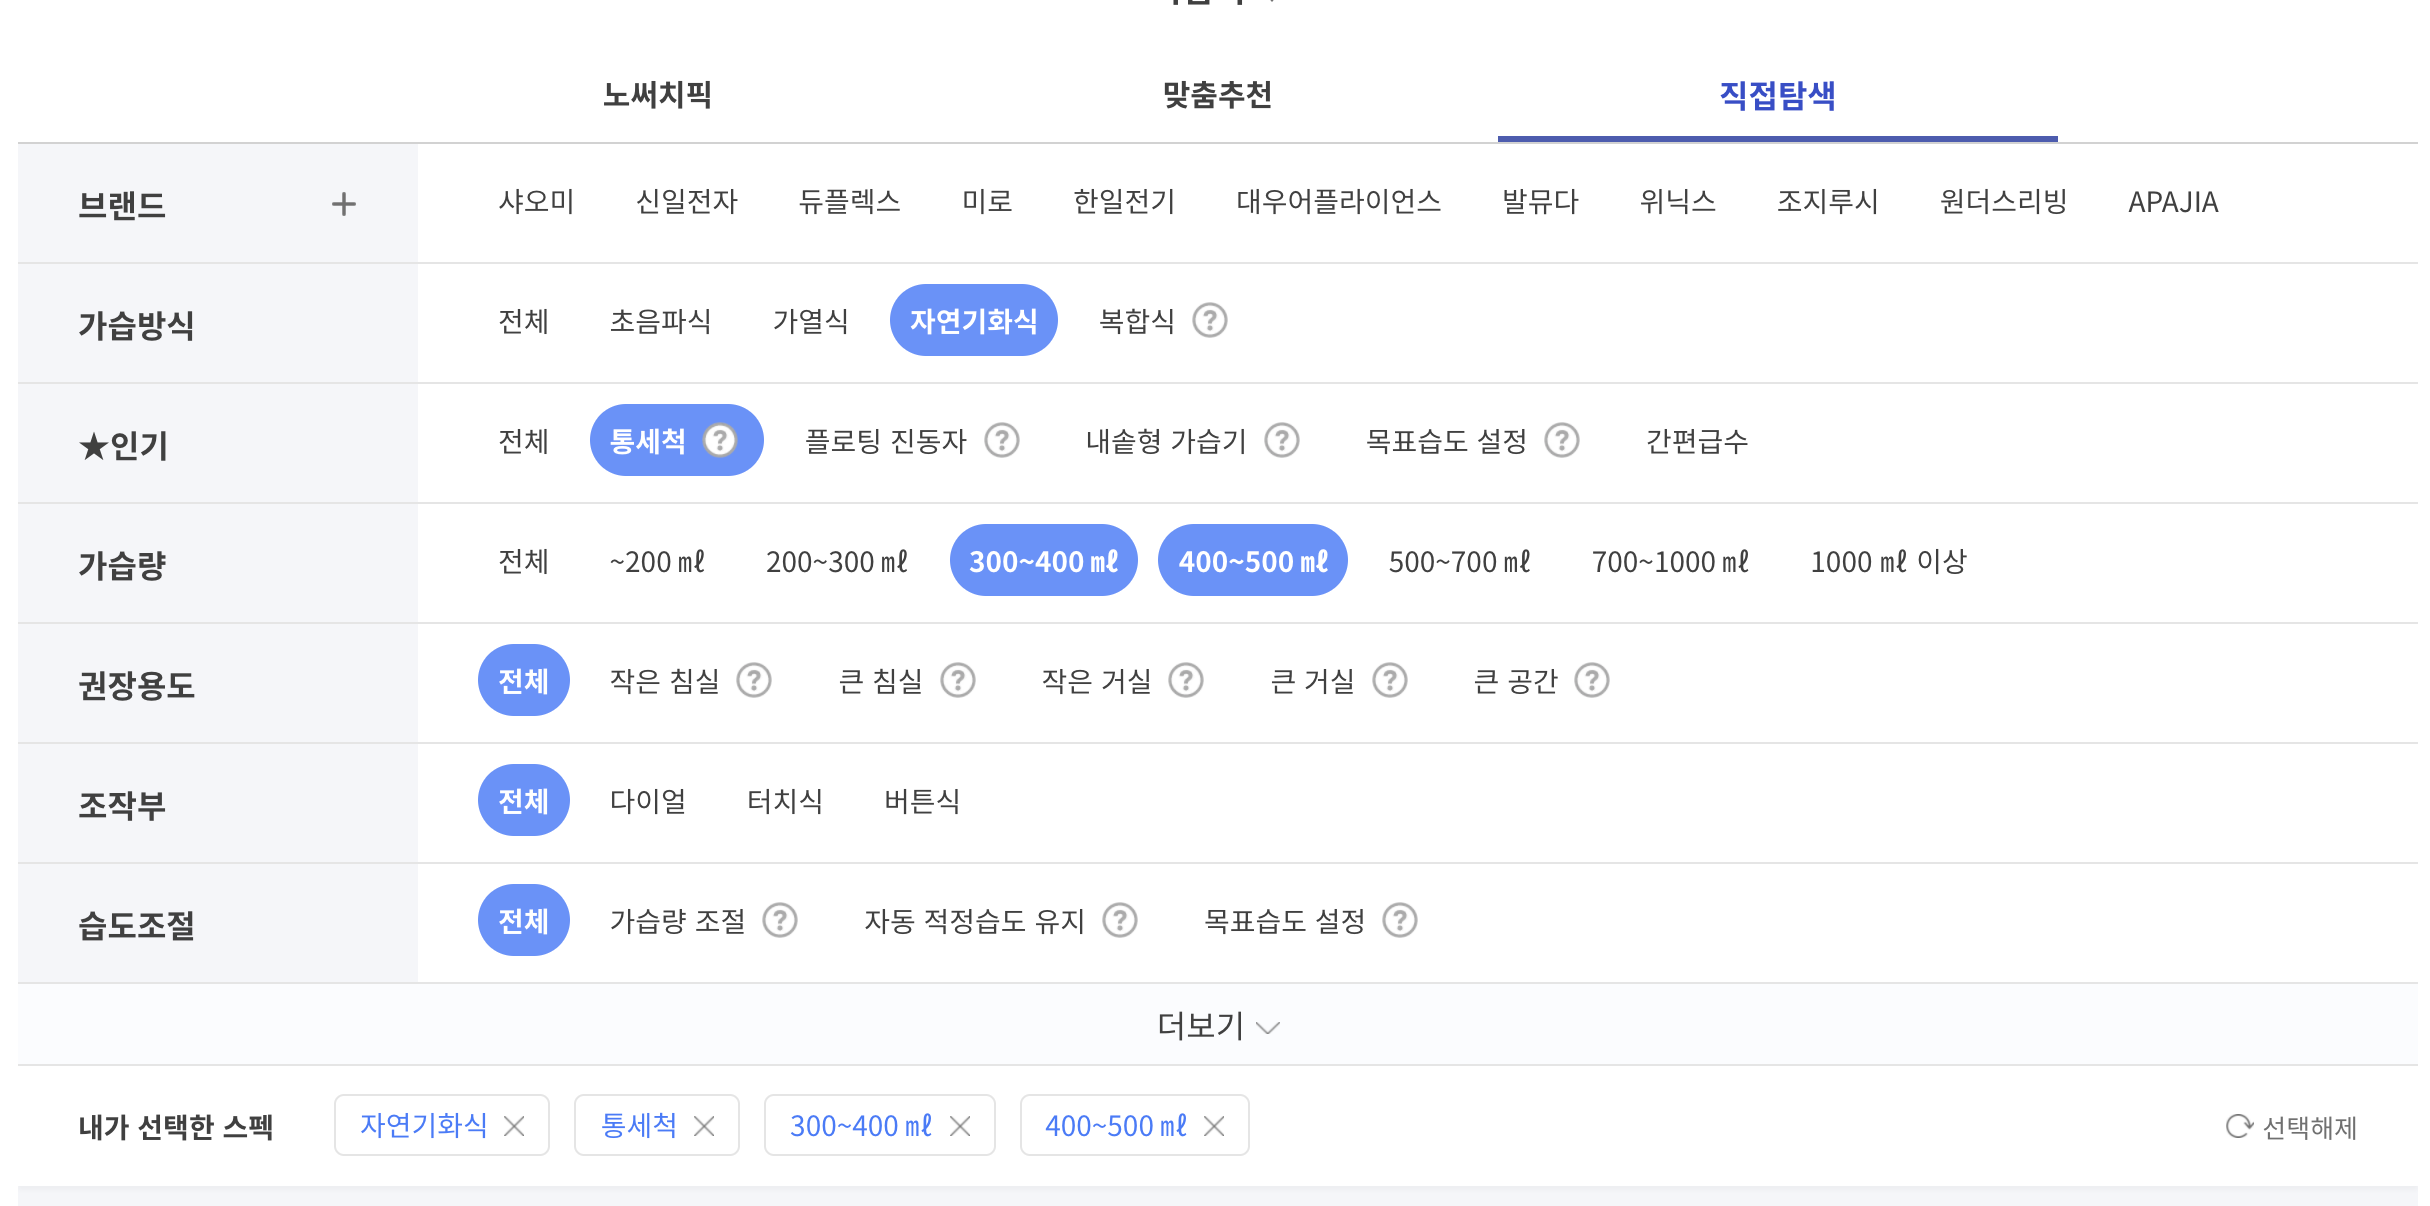The width and height of the screenshot is (2430, 1206).
Task: Show help for 자동 적정습도 유지
Action: tap(1120, 920)
